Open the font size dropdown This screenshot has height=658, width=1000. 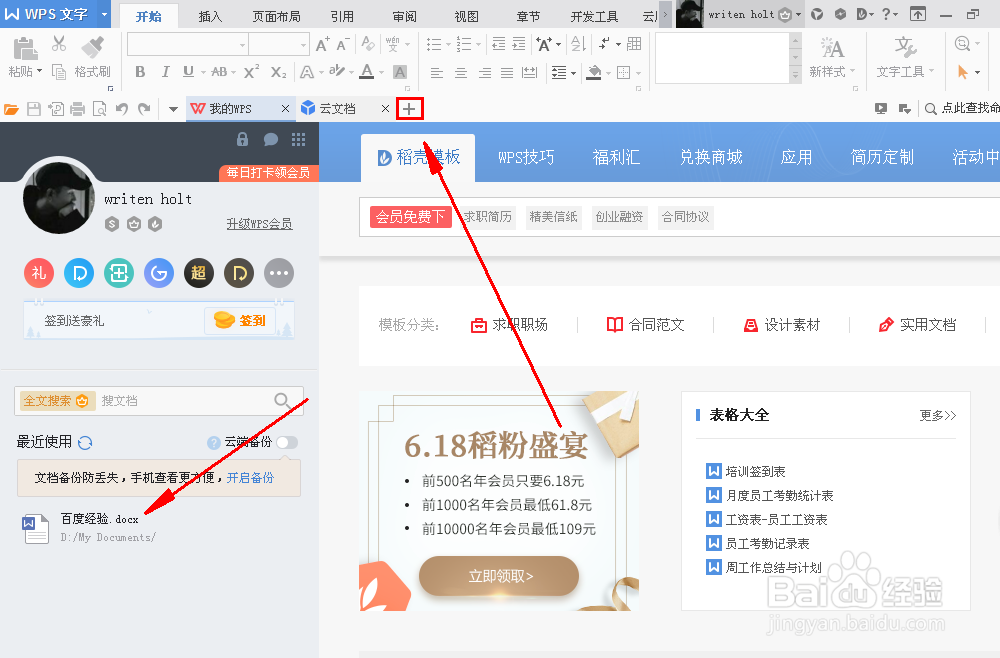pos(304,45)
